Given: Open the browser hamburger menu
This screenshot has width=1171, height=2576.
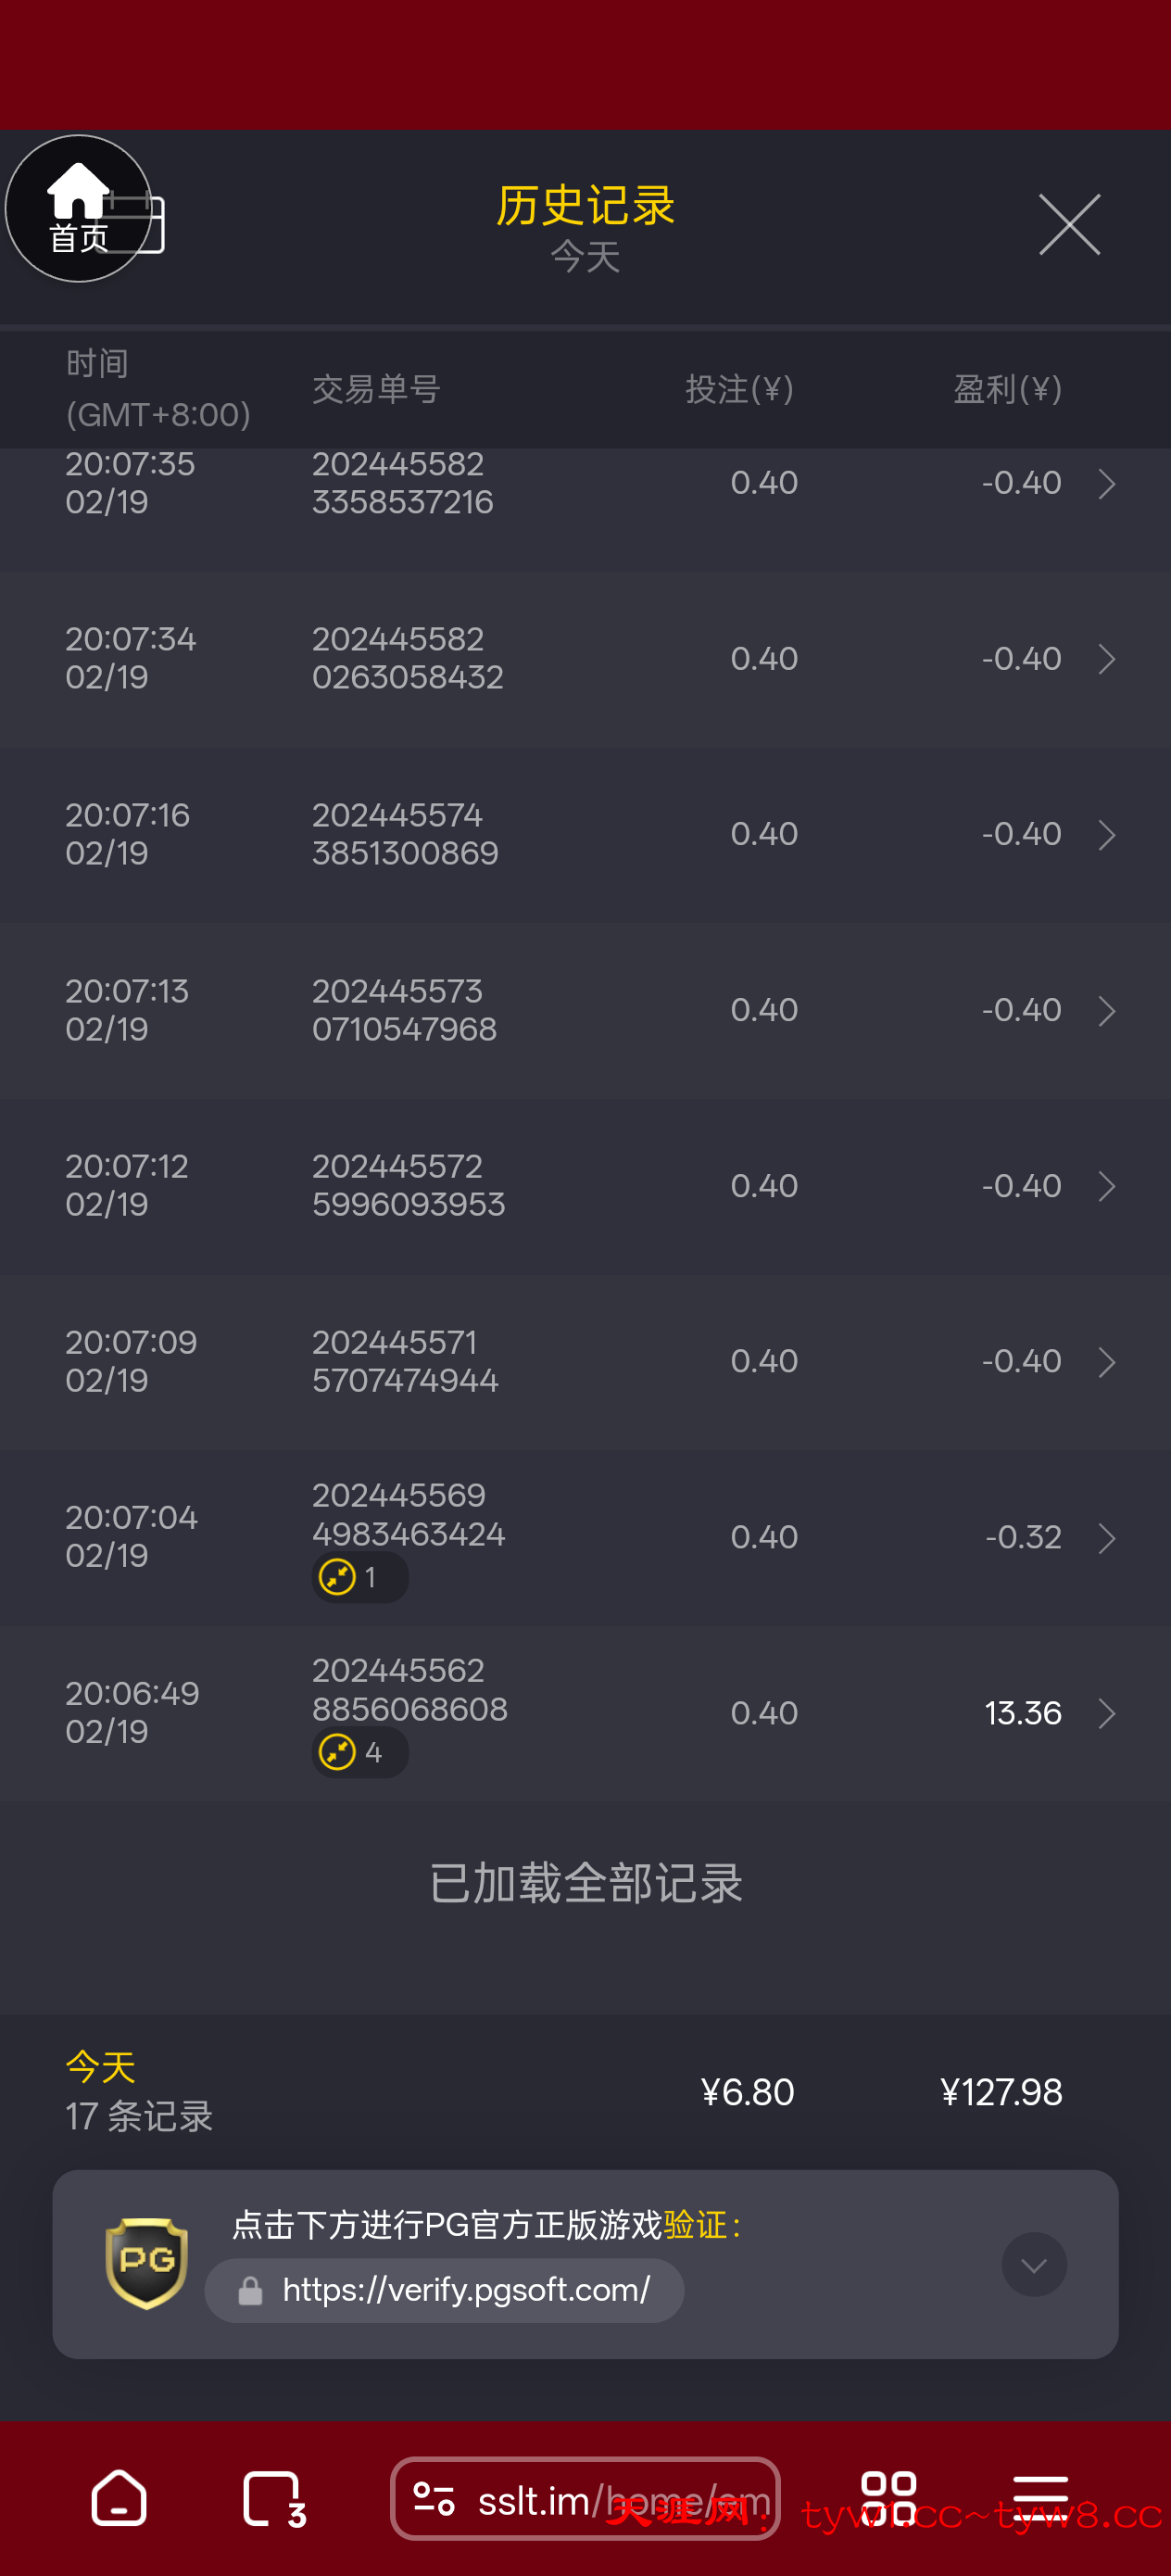Looking at the screenshot, I should click(1040, 2498).
